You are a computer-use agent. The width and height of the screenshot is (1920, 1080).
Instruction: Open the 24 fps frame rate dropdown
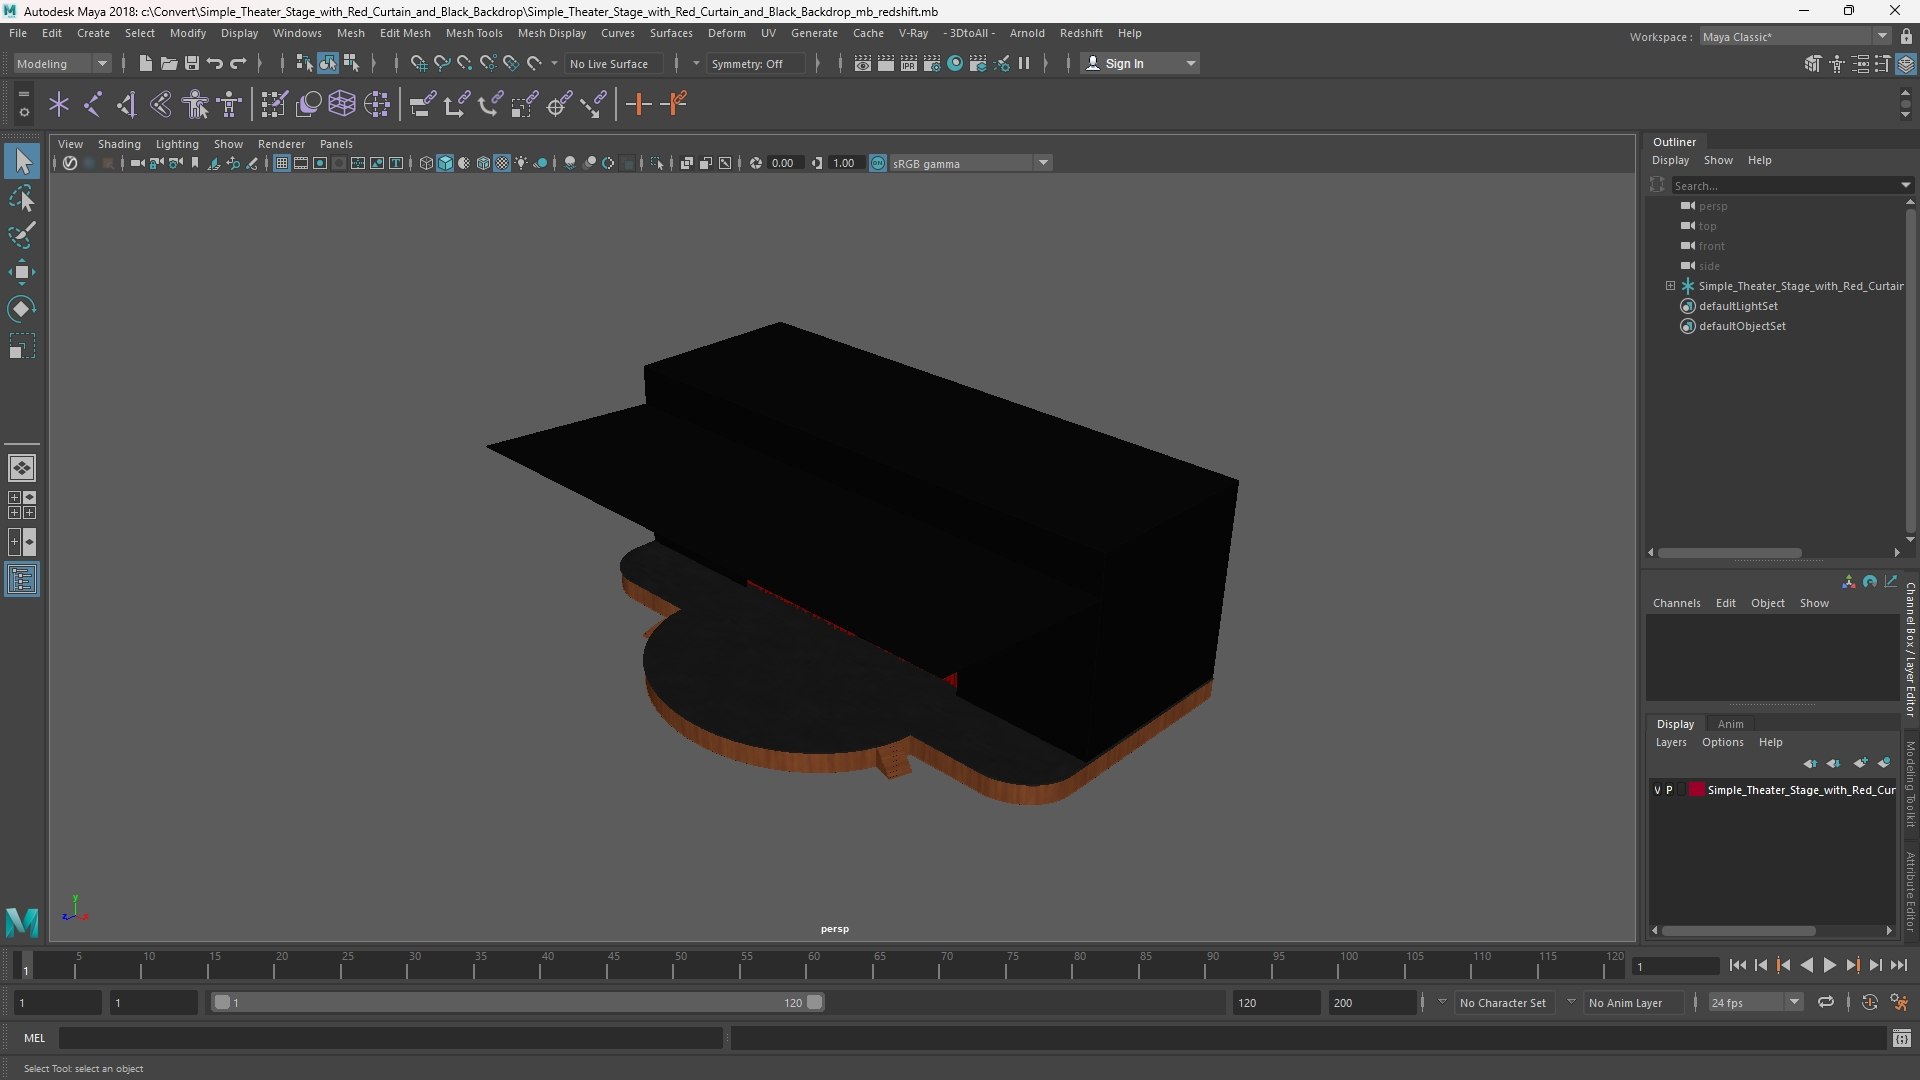(1754, 1002)
